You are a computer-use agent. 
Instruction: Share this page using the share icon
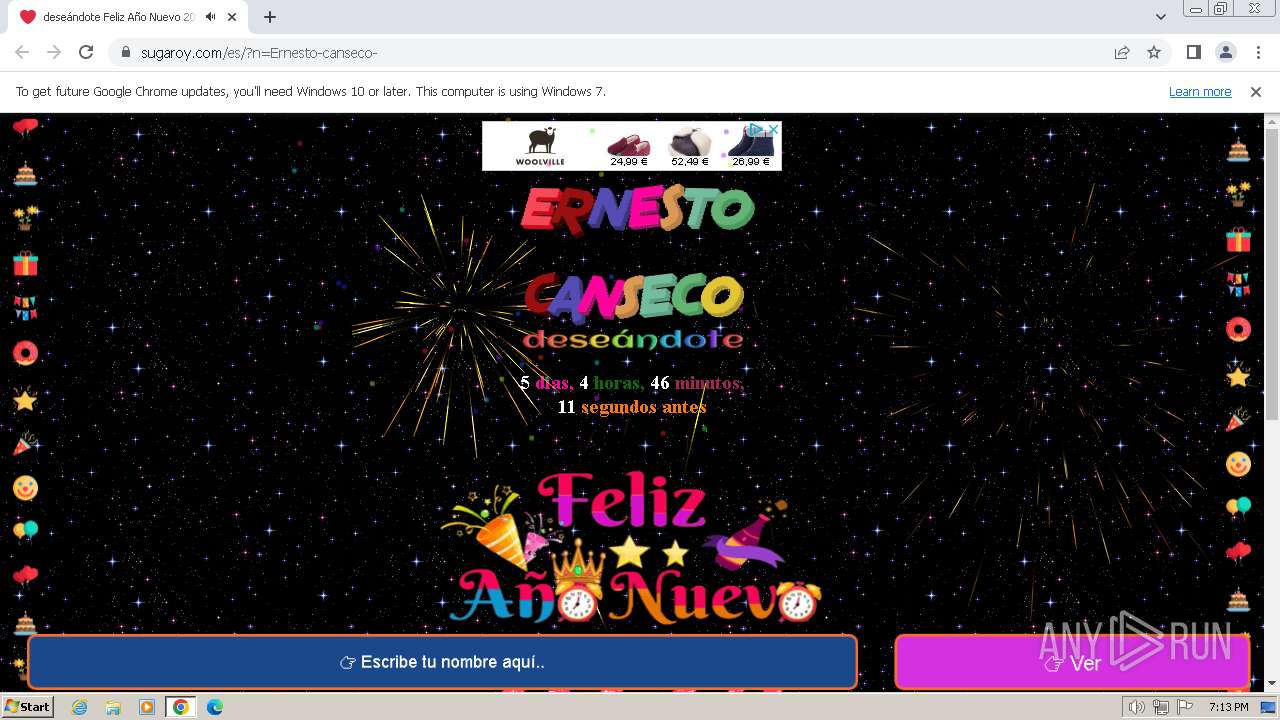tap(1122, 52)
